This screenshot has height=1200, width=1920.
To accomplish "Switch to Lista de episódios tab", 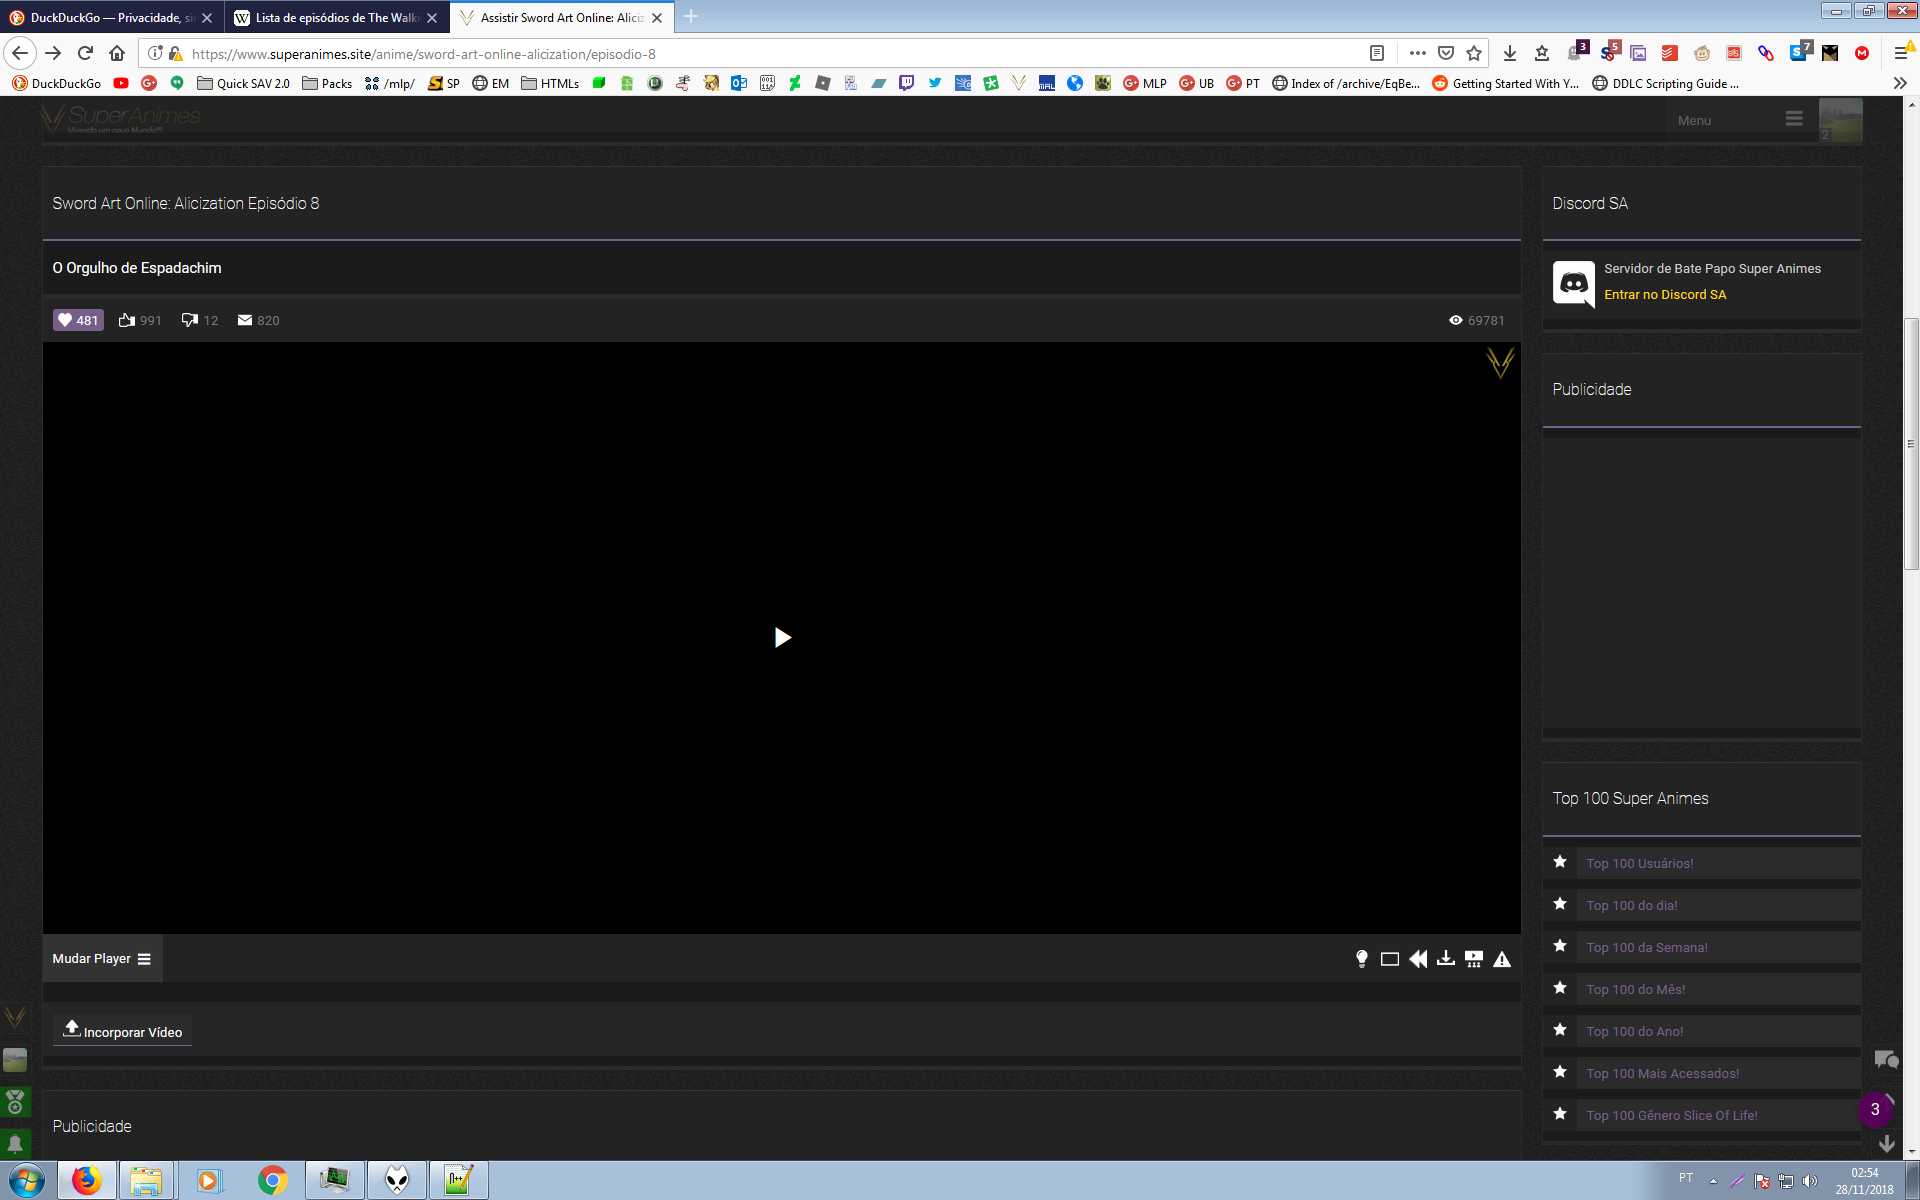I will click(x=330, y=17).
